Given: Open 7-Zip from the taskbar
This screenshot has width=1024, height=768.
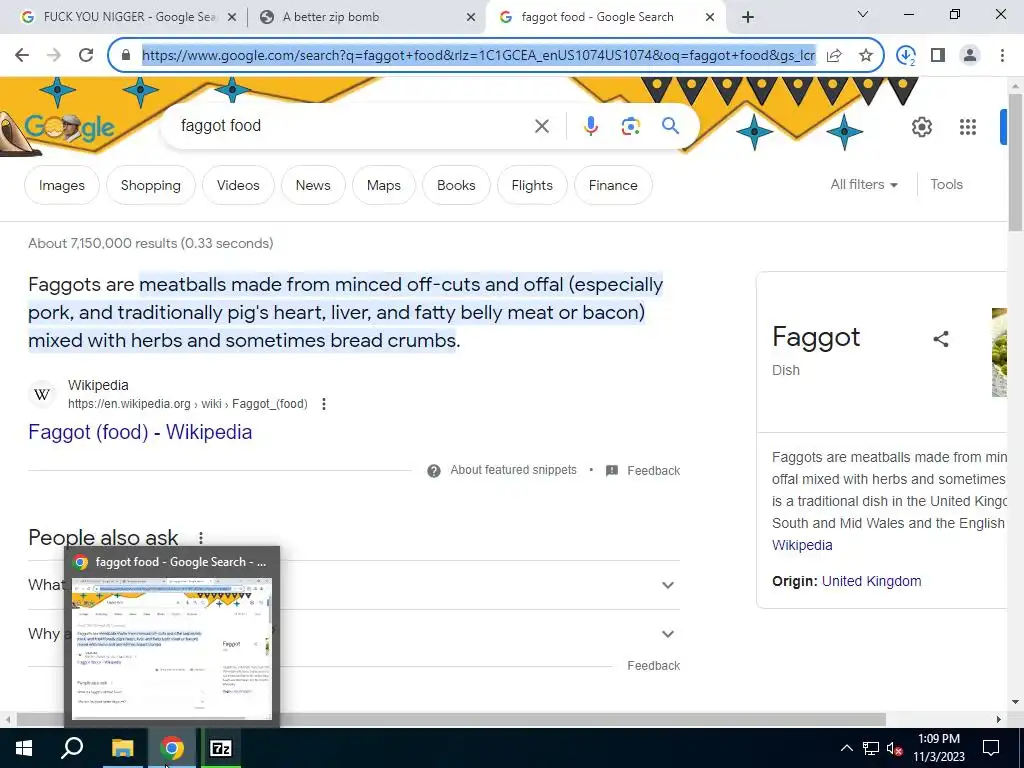Looking at the screenshot, I should (x=221, y=748).
